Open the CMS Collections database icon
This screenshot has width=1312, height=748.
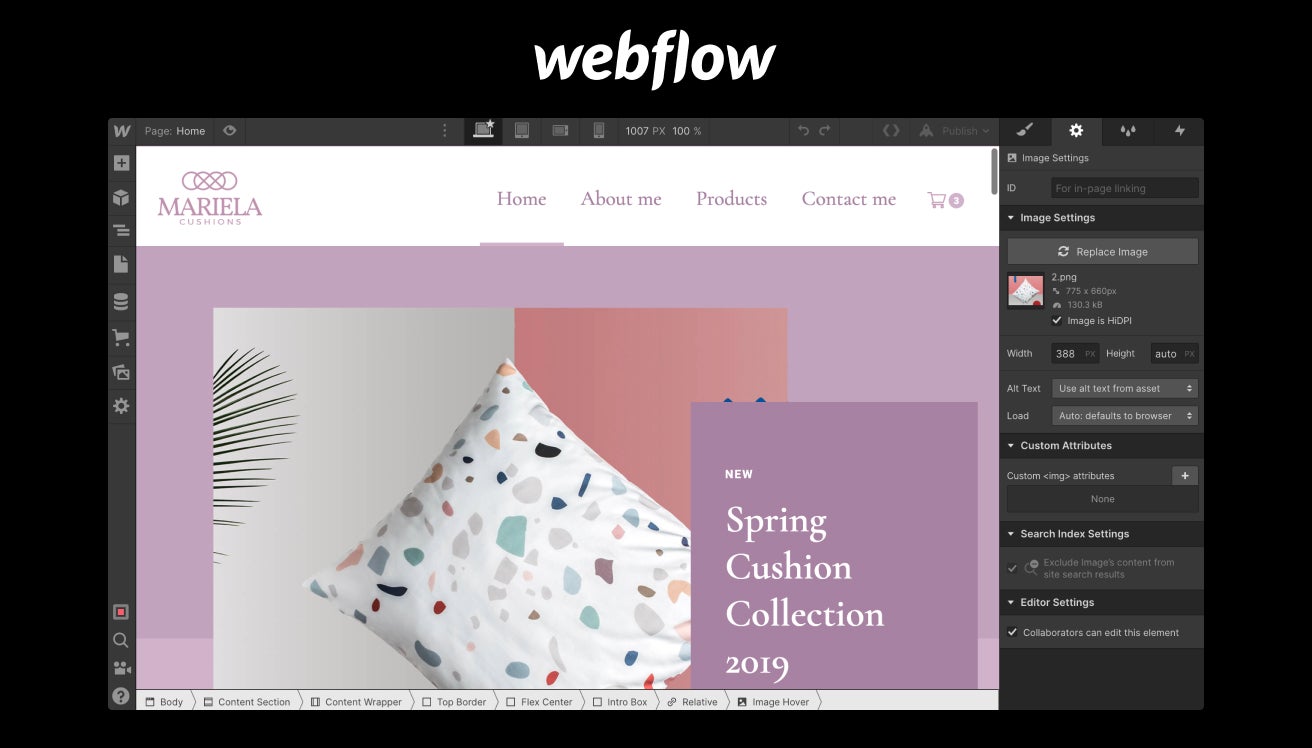[121, 302]
